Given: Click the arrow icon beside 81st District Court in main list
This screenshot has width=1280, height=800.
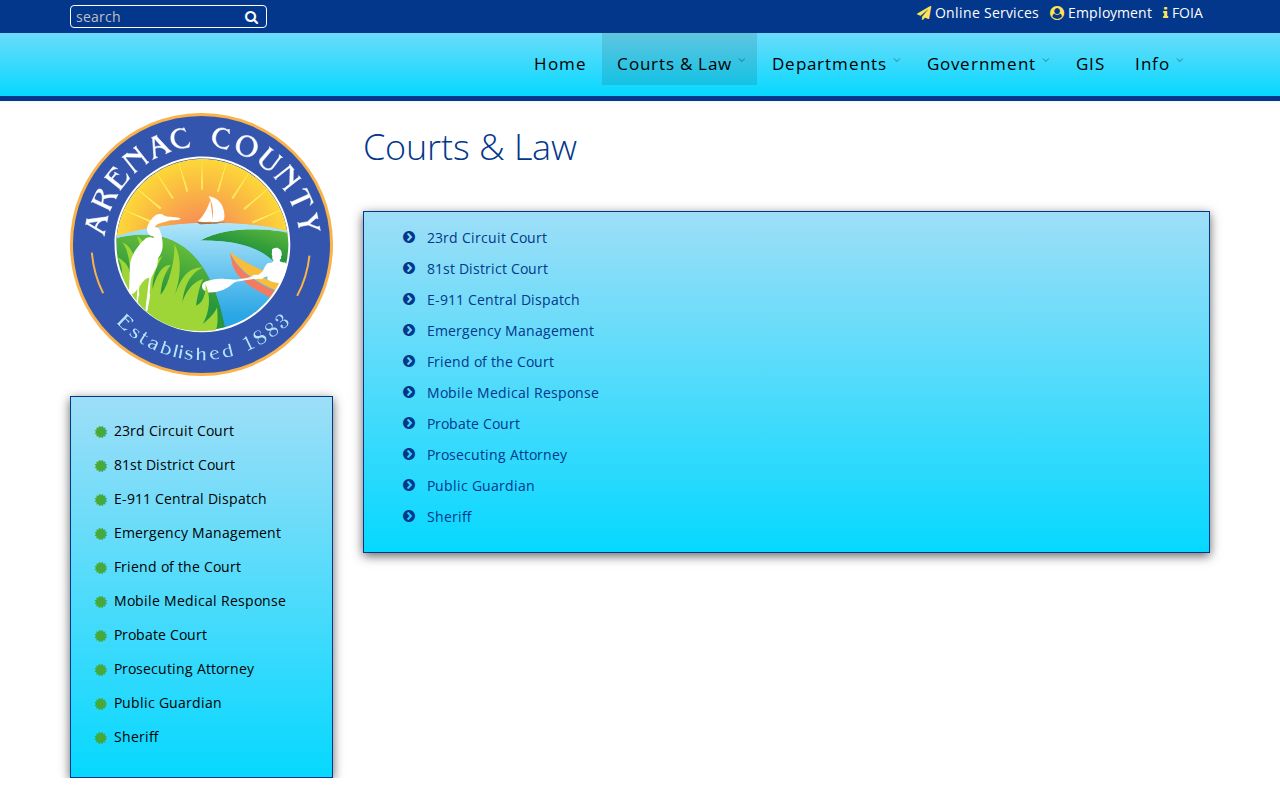Looking at the screenshot, I should pyautogui.click(x=409, y=268).
